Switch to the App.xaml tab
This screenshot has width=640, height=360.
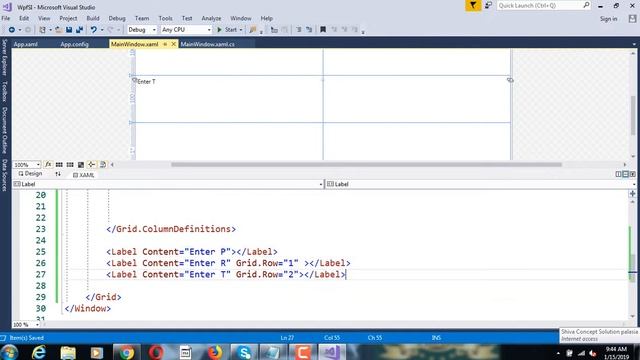pyautogui.click(x=26, y=44)
